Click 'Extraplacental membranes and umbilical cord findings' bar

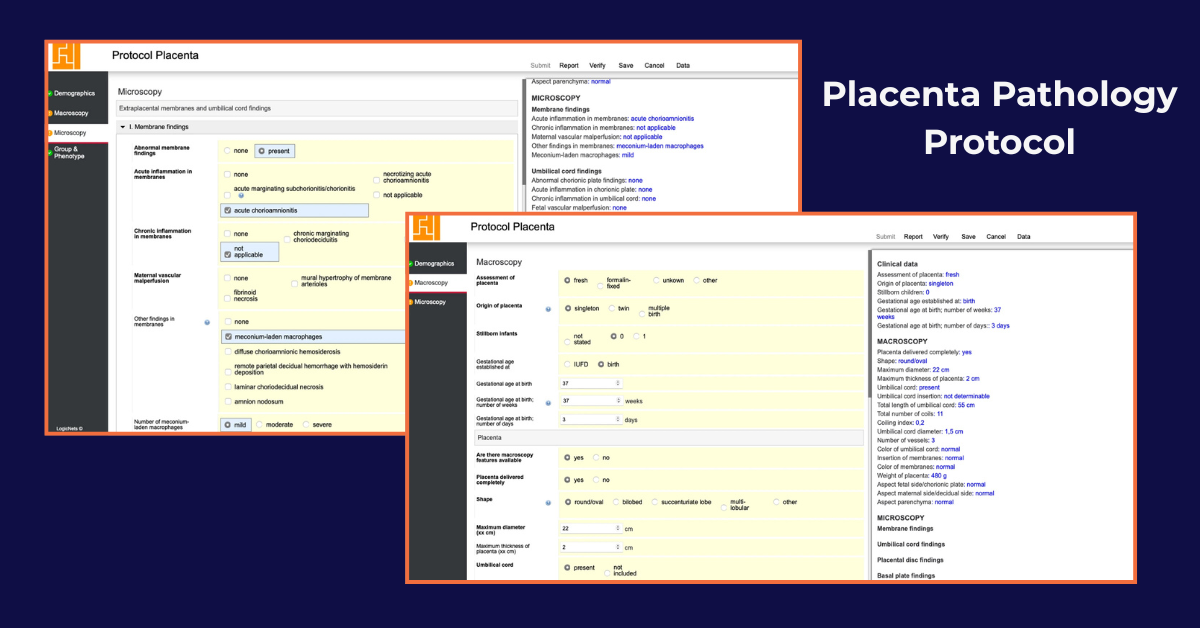316,107
